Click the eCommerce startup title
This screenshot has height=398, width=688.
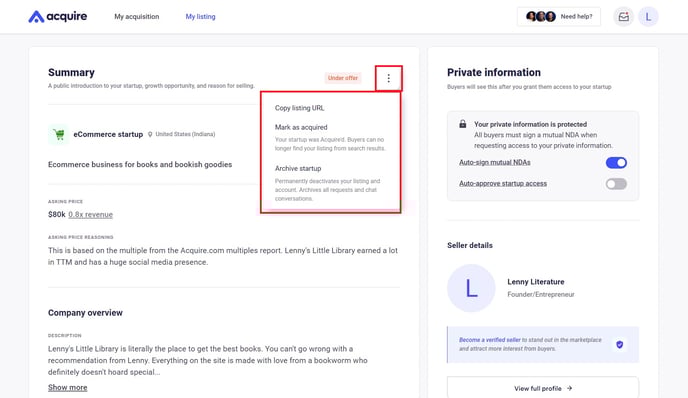click(108, 134)
